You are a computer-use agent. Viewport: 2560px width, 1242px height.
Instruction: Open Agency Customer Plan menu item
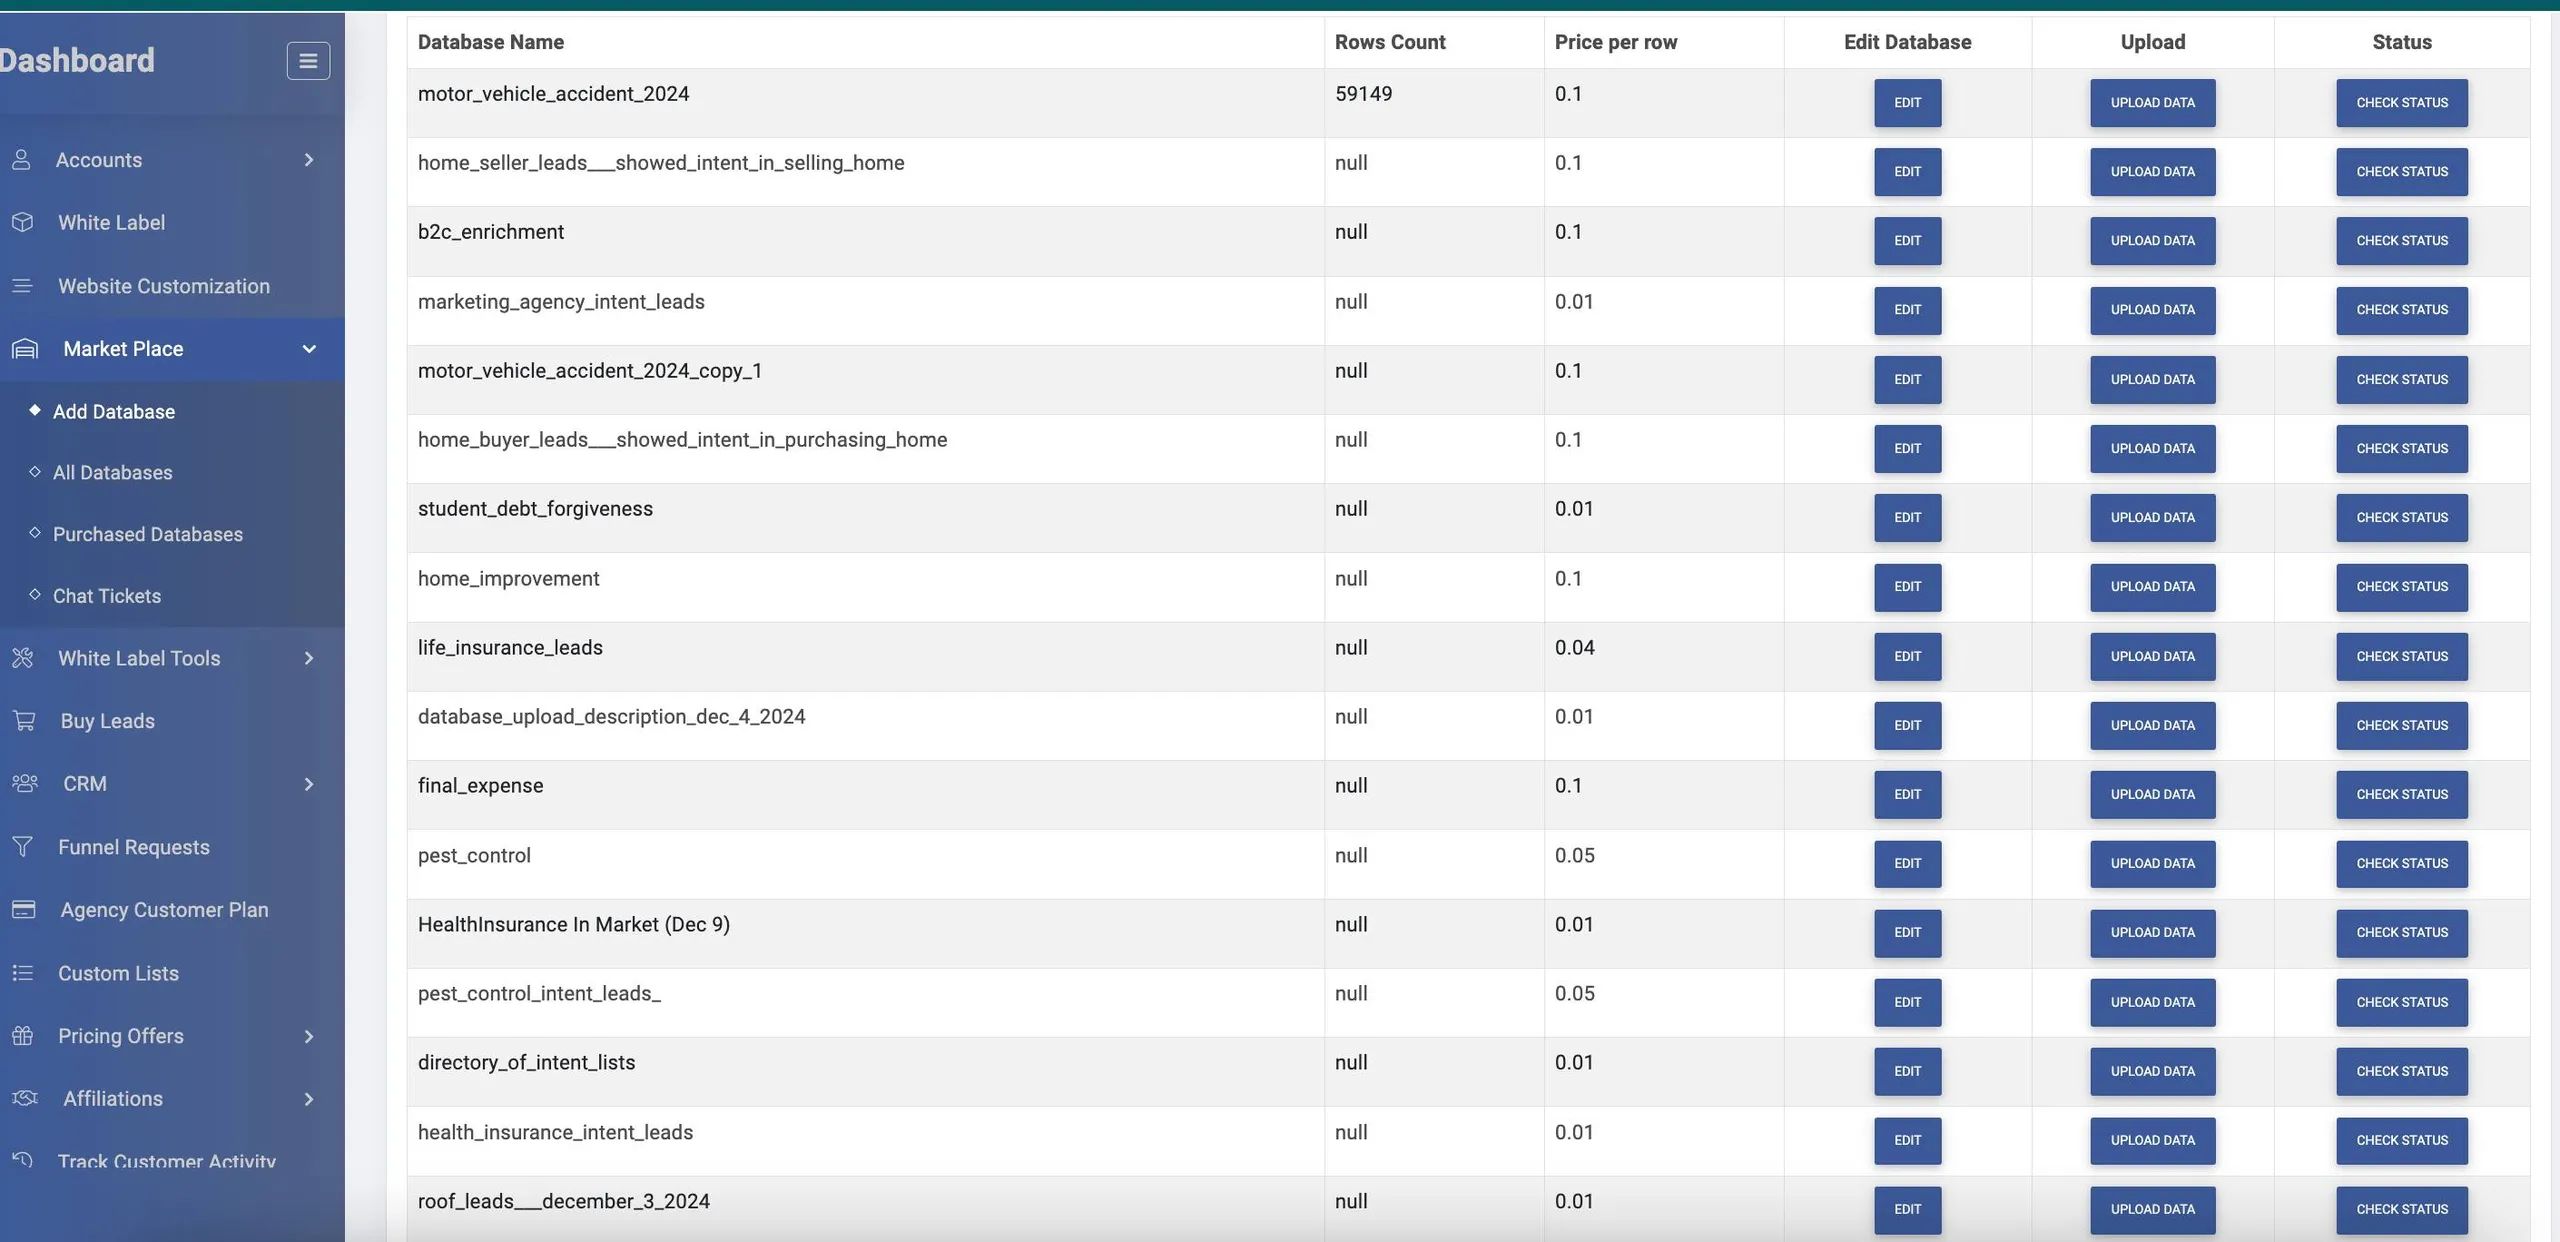pyautogui.click(x=164, y=910)
